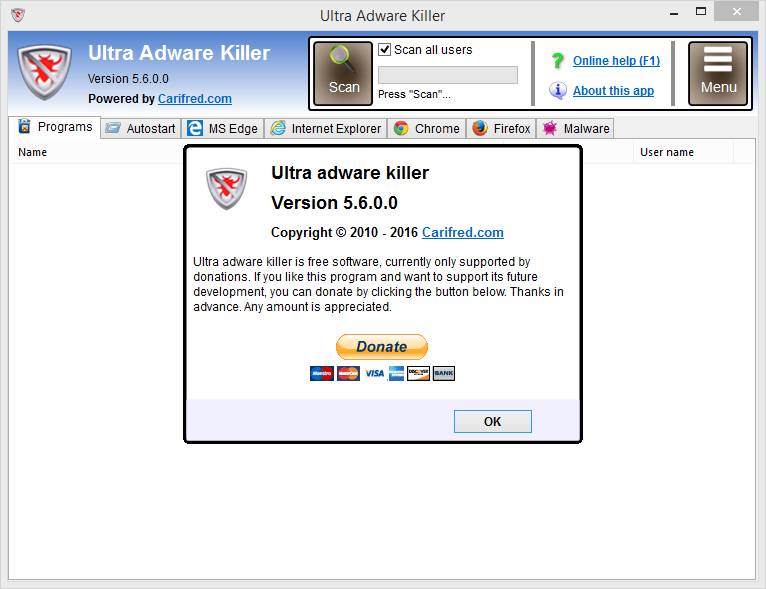This screenshot has height=589, width=766.
Task: Click the hamburger lines icon on Menu
Action: pyautogui.click(x=718, y=59)
